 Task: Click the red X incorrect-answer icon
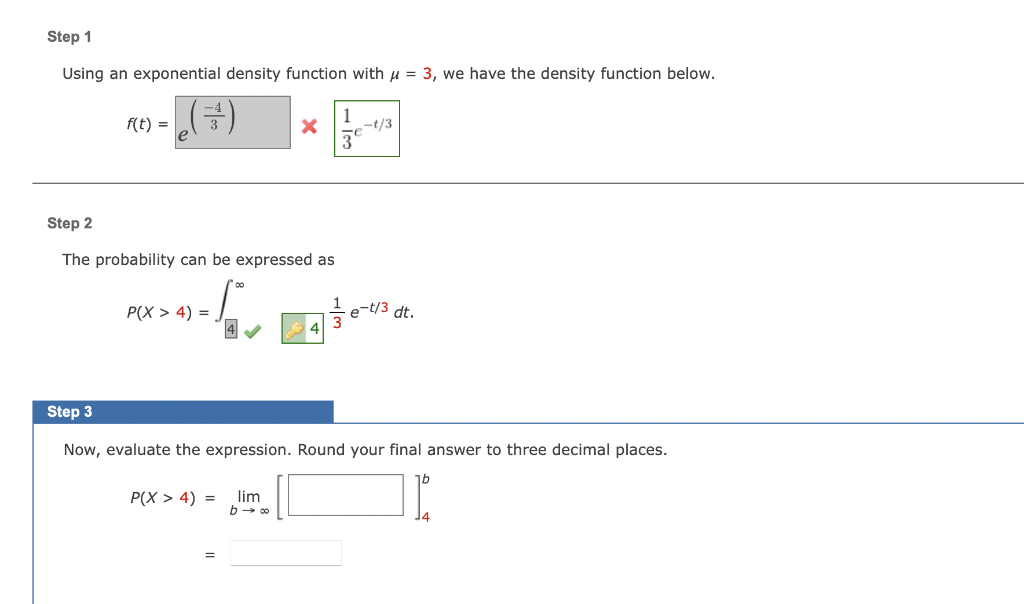pyautogui.click(x=310, y=126)
